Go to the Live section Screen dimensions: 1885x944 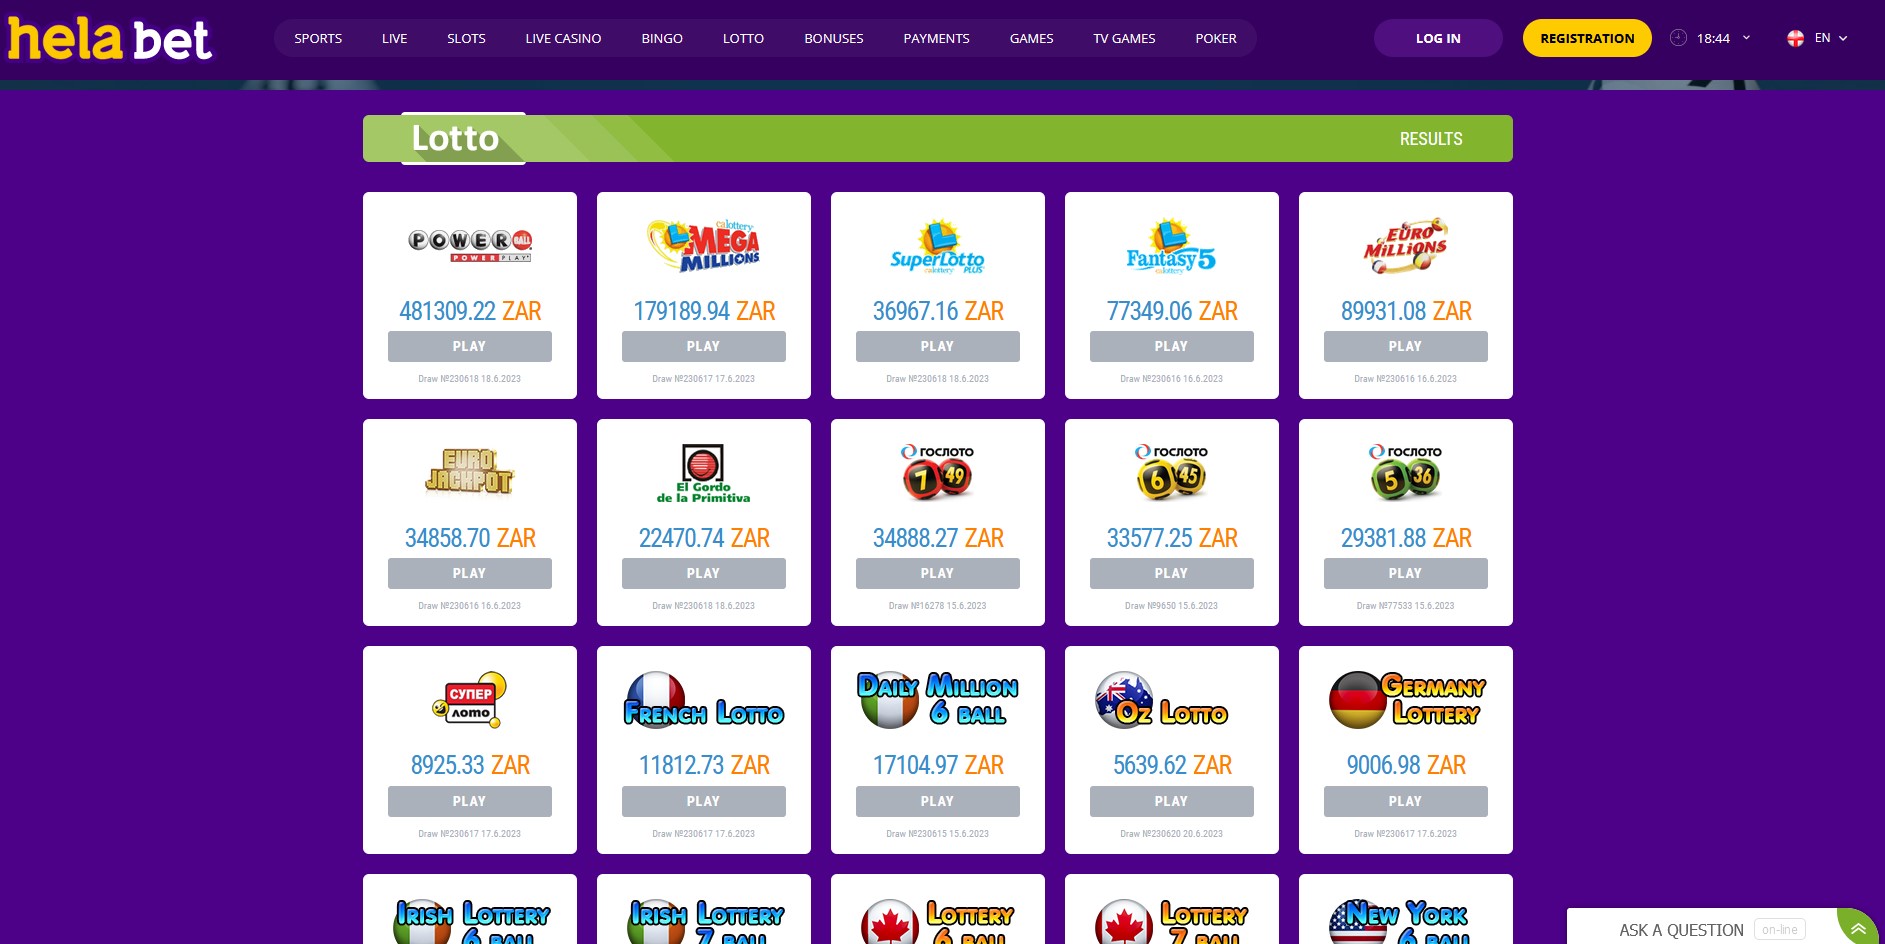coord(394,38)
